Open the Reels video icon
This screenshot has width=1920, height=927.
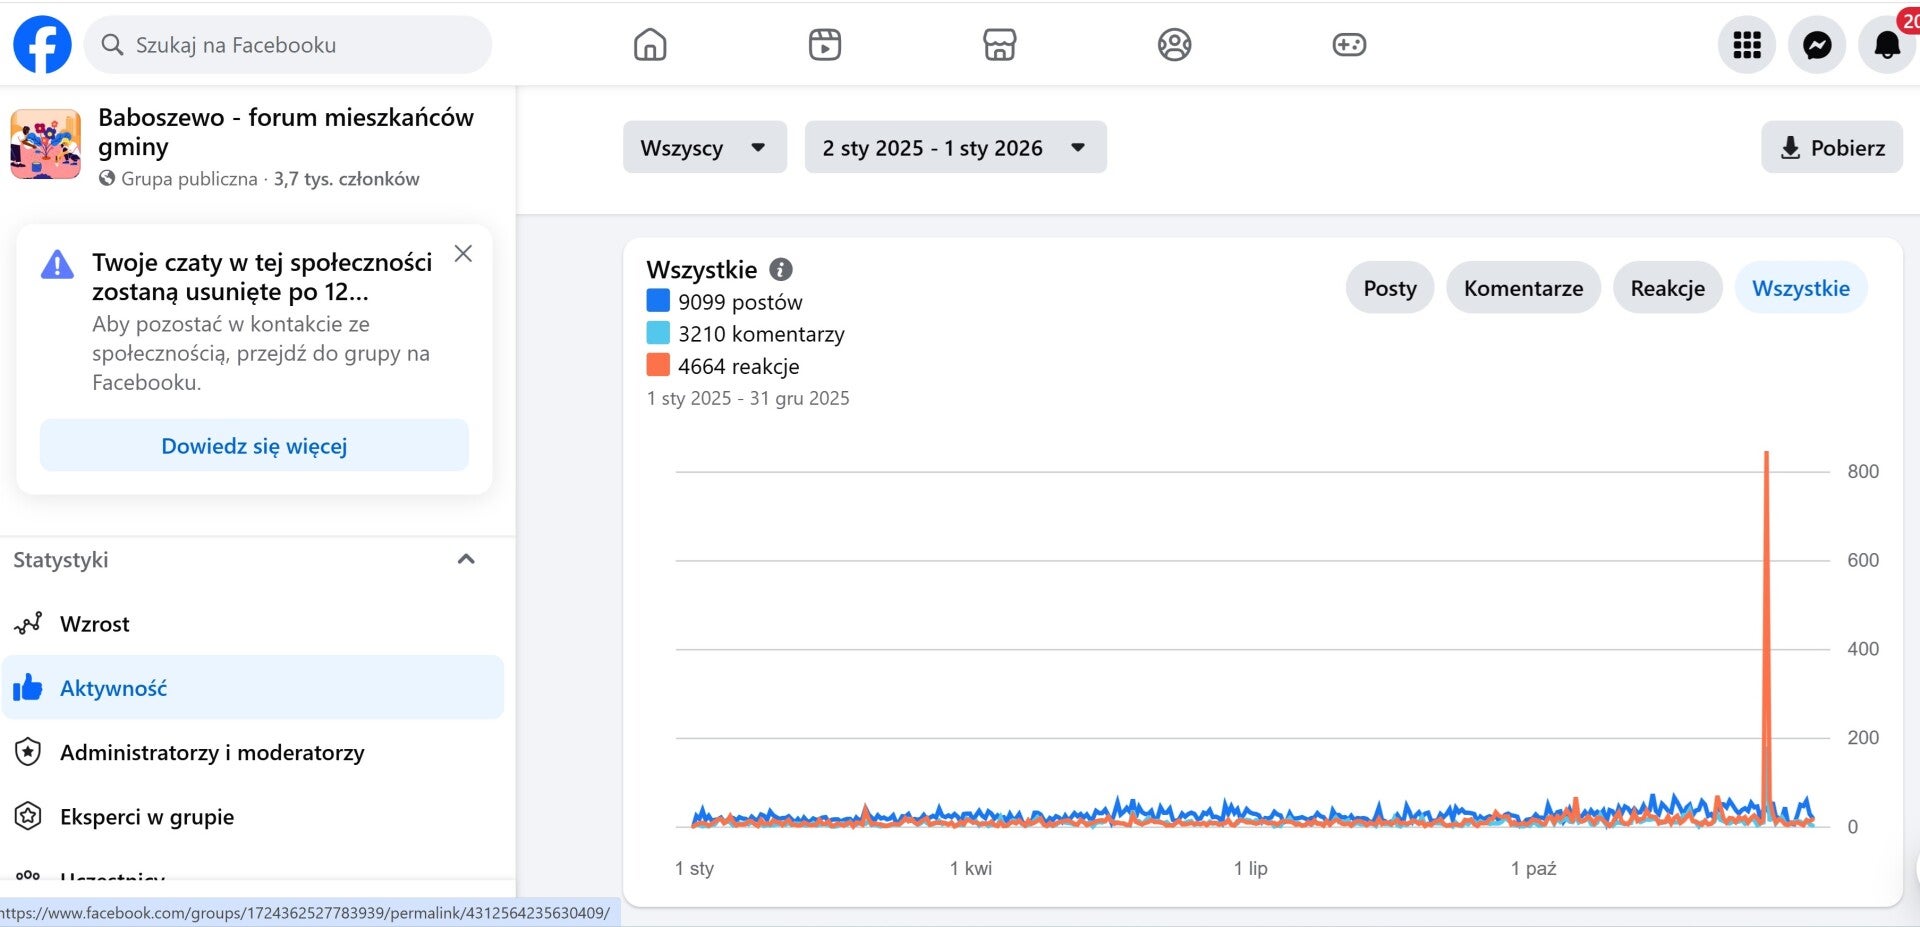click(x=825, y=45)
